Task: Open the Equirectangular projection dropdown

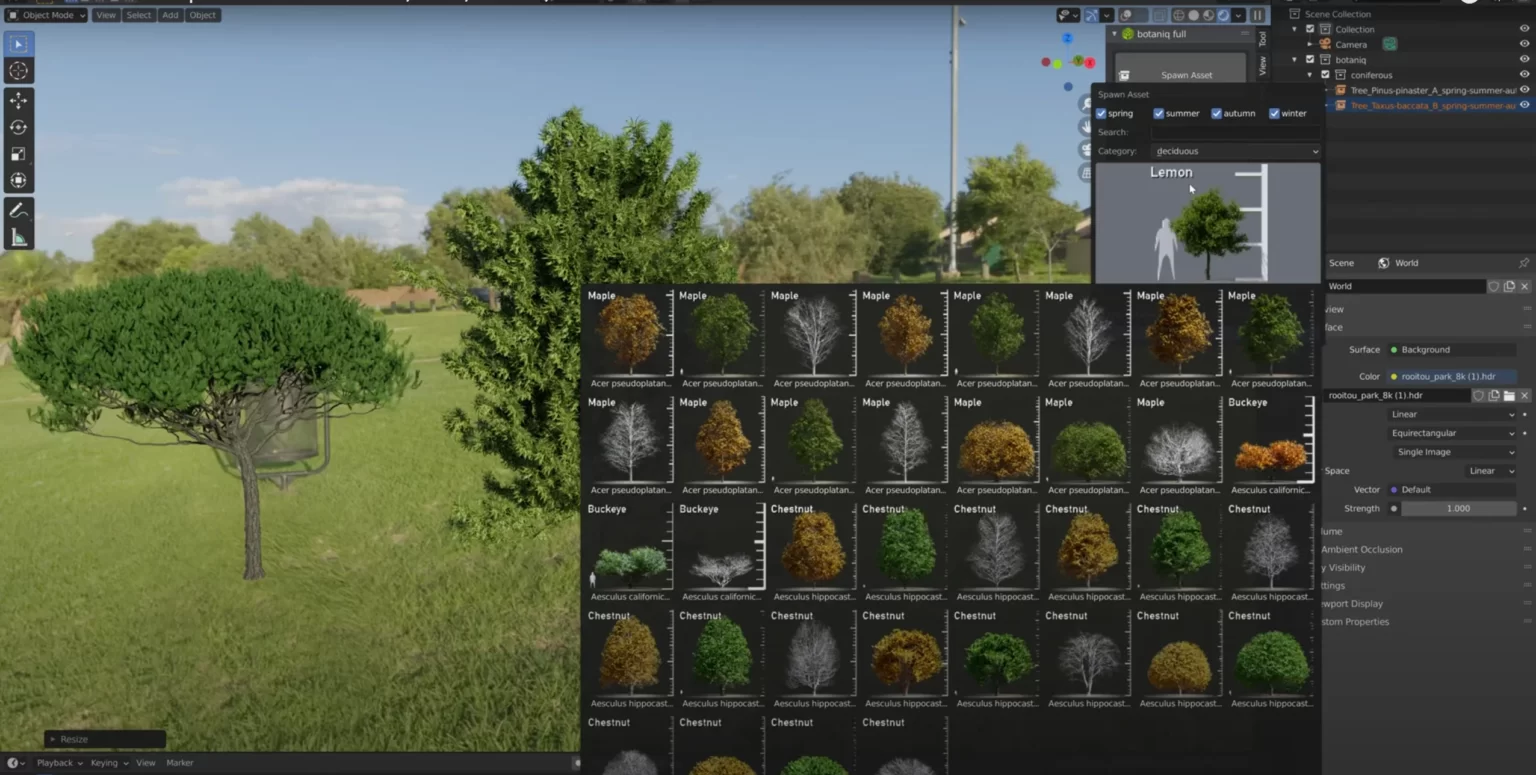Action: [1452, 433]
